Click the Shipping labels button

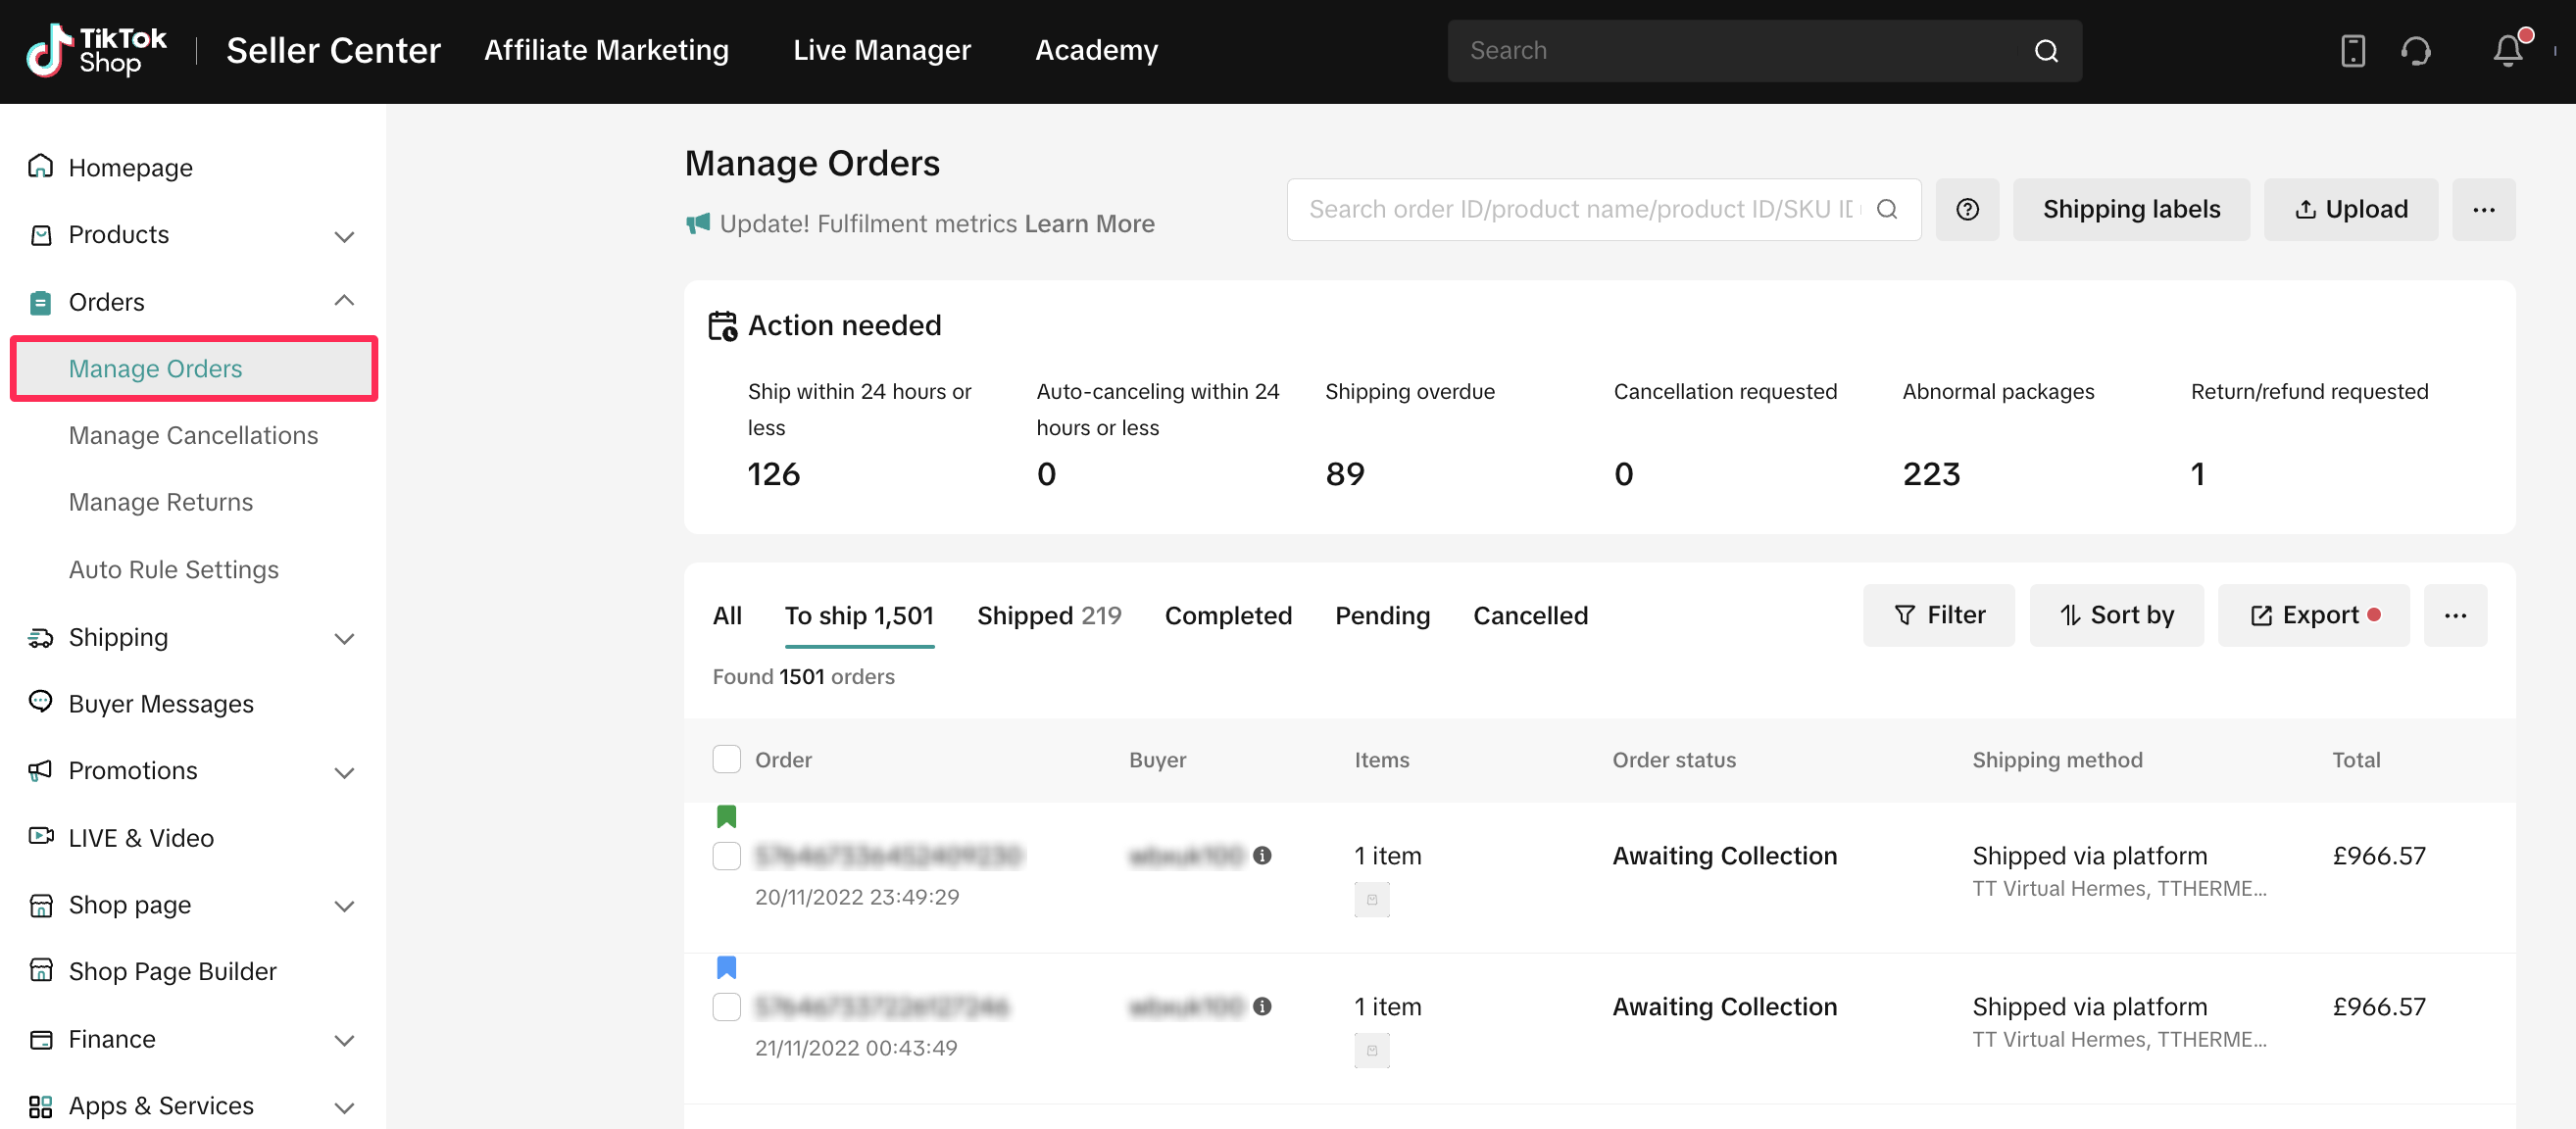tap(2130, 209)
